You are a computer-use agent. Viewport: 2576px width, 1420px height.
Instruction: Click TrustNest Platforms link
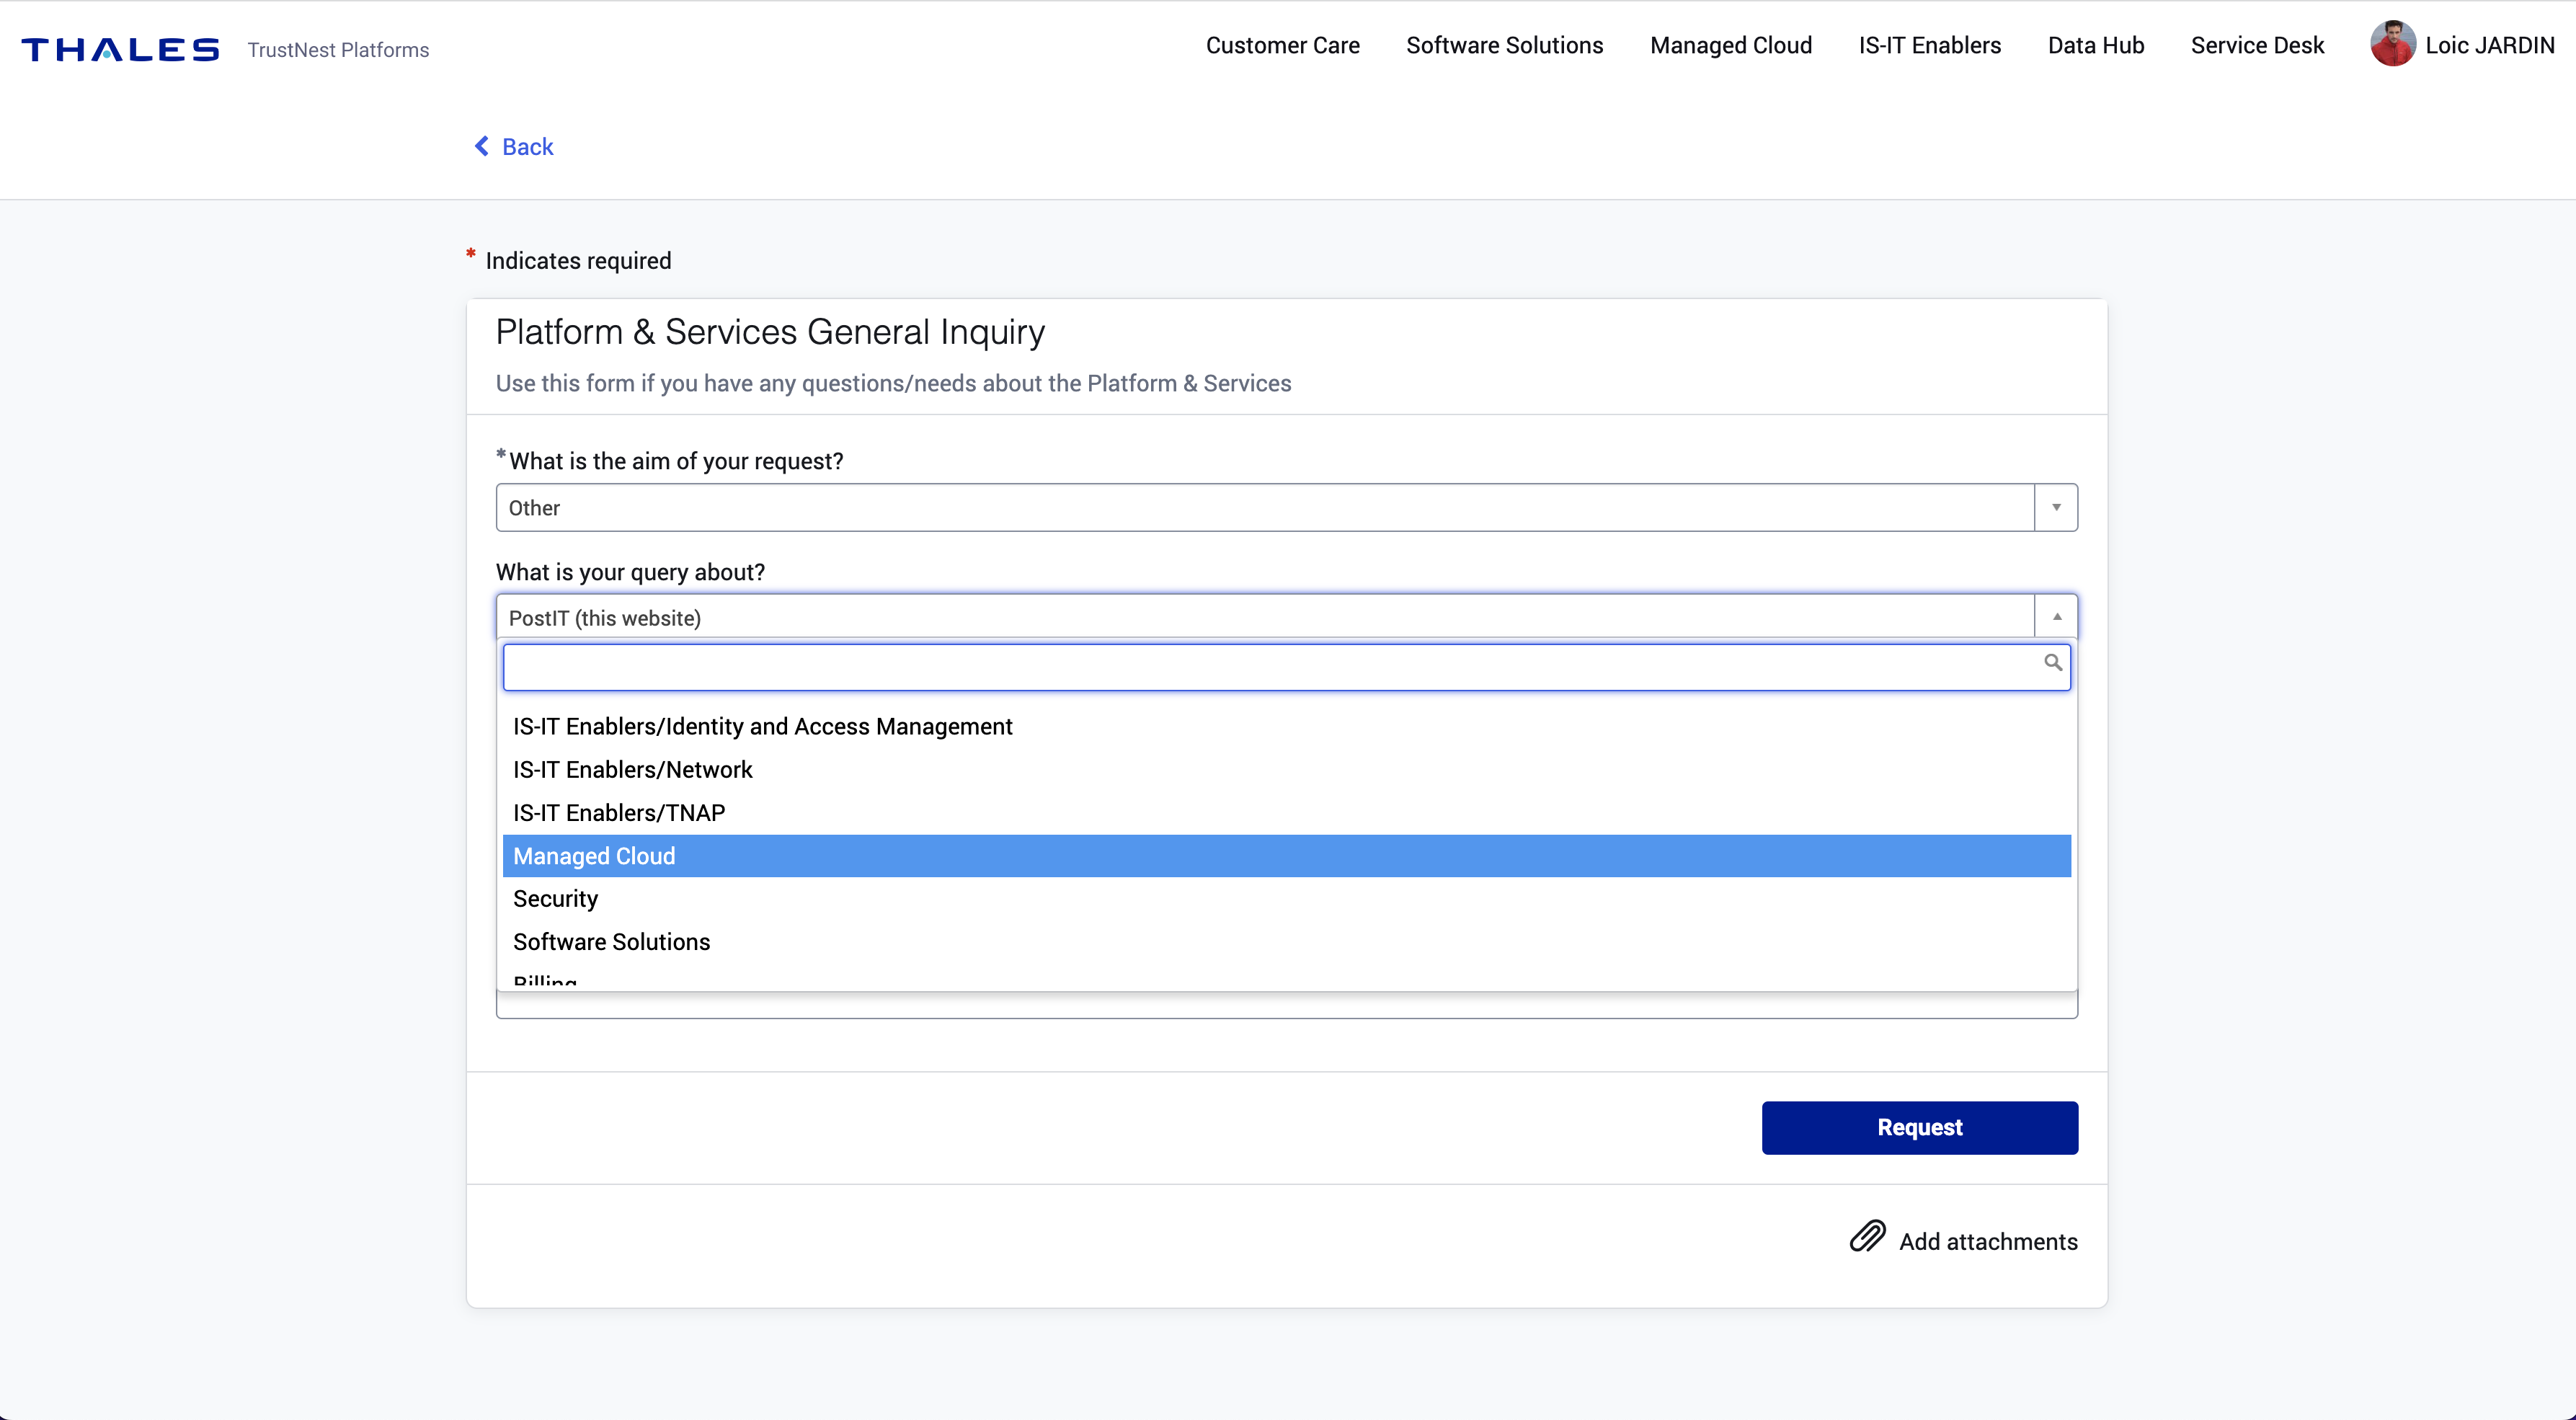point(338,50)
